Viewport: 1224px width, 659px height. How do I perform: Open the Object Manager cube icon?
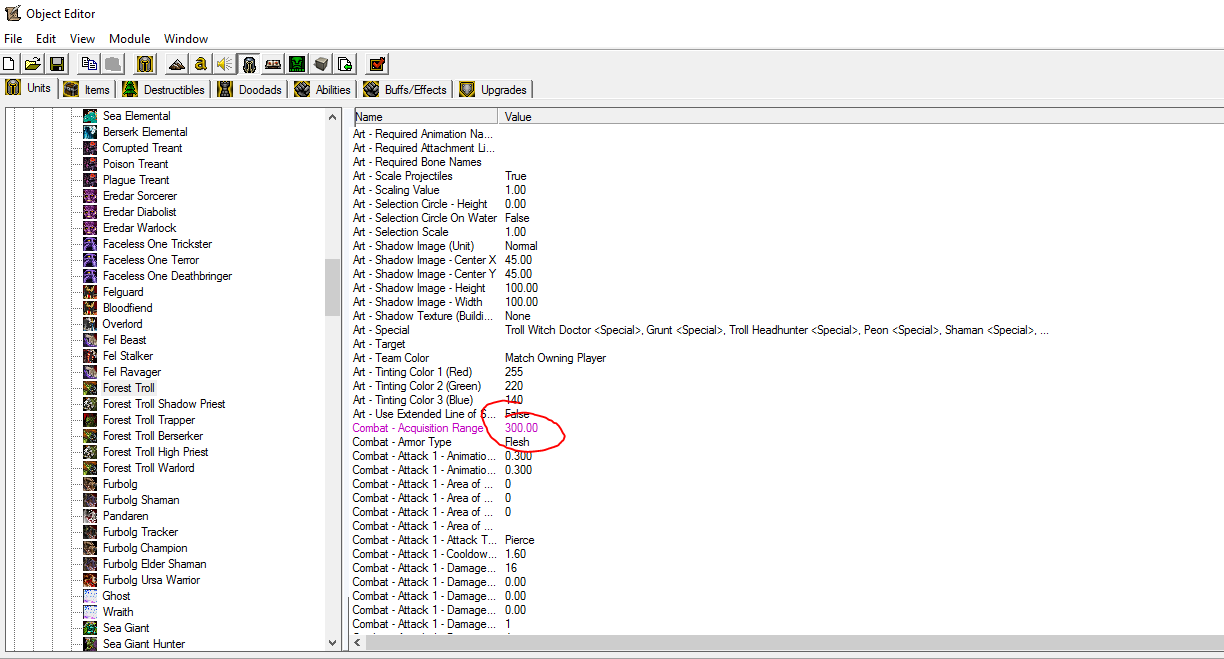pos(321,64)
